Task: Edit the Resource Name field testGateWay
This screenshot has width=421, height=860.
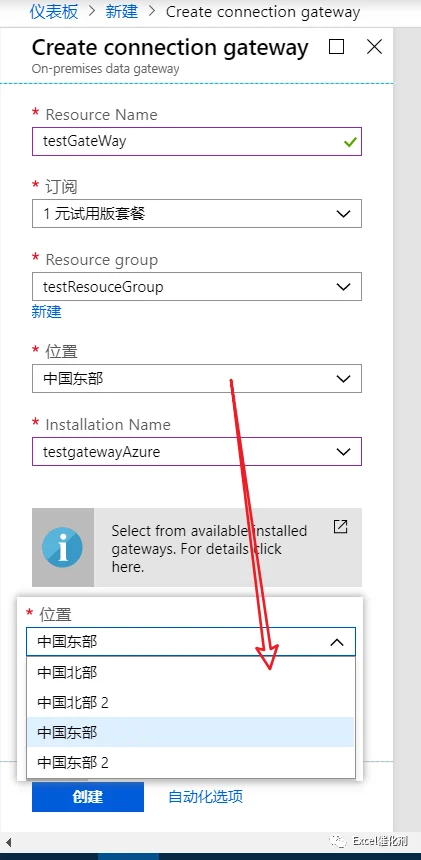Action: [197, 142]
